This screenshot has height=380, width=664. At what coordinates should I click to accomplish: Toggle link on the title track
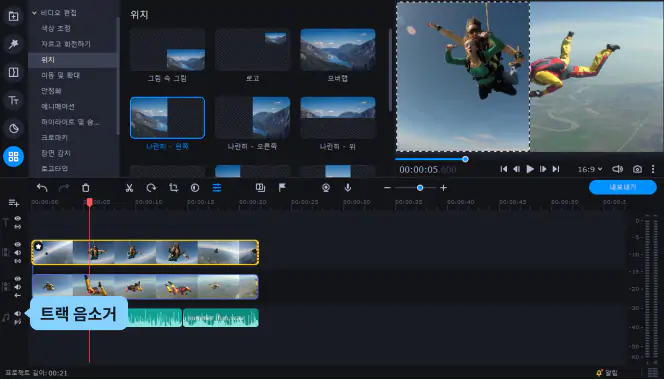pos(17,227)
